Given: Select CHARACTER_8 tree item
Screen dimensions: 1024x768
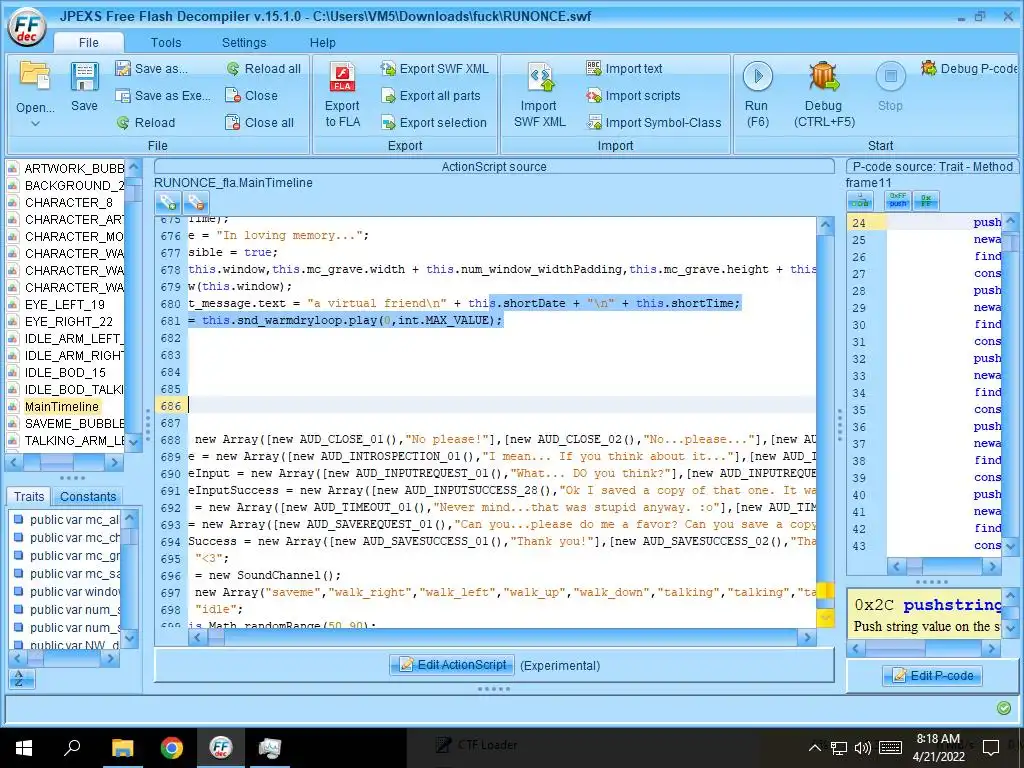Looking at the screenshot, I should pos(69,202).
